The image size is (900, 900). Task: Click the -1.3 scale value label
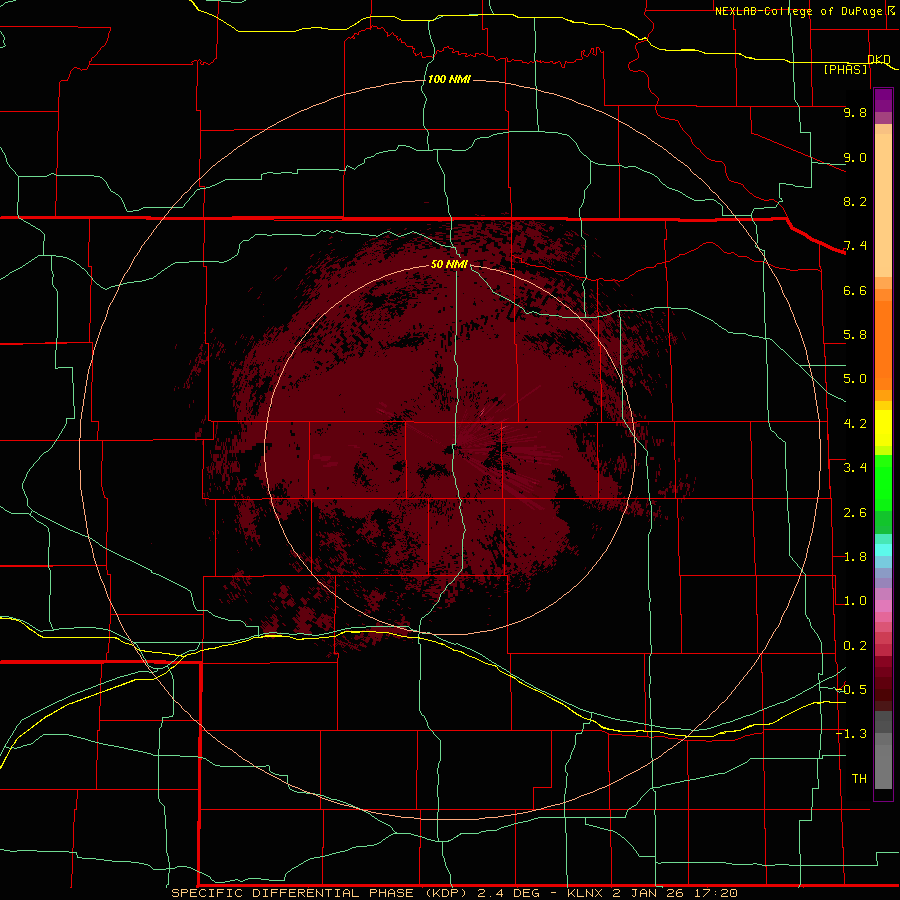851,734
